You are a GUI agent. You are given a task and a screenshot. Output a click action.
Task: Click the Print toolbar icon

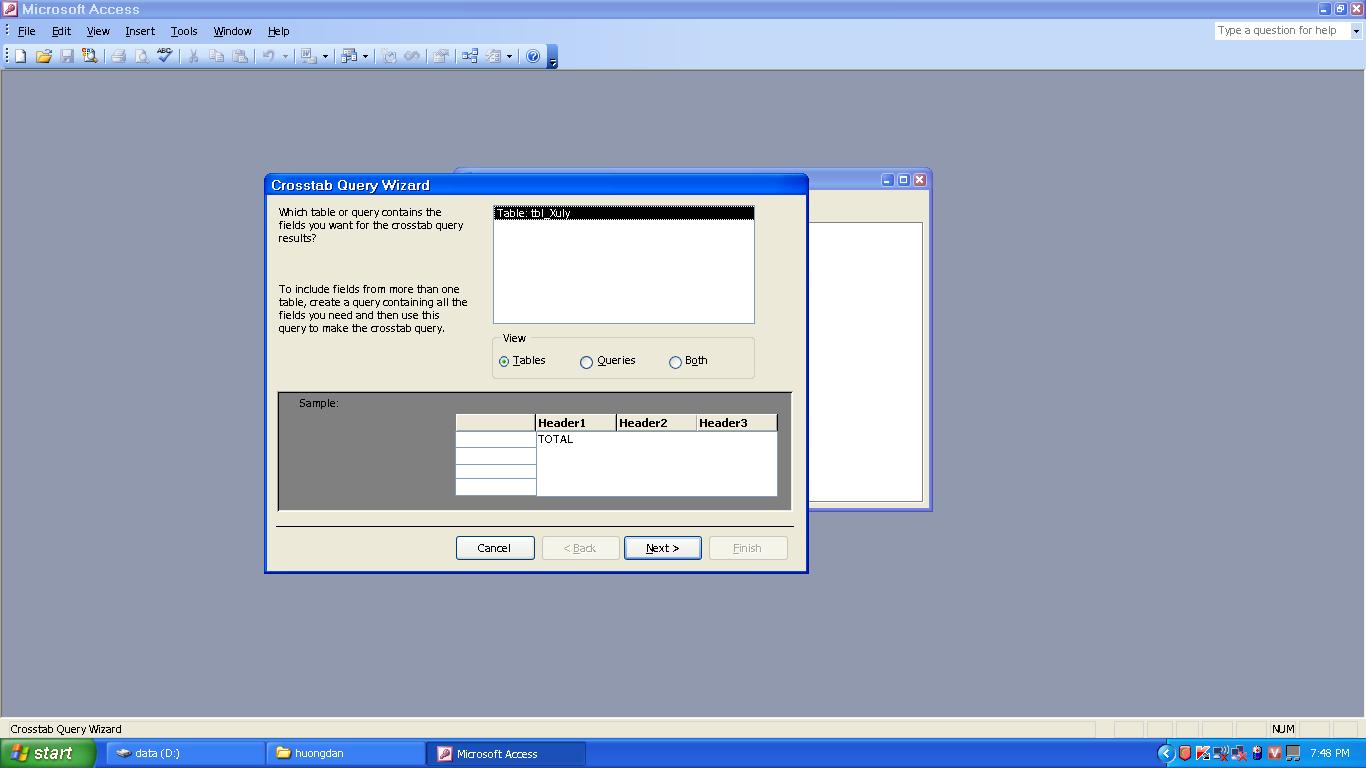point(118,56)
